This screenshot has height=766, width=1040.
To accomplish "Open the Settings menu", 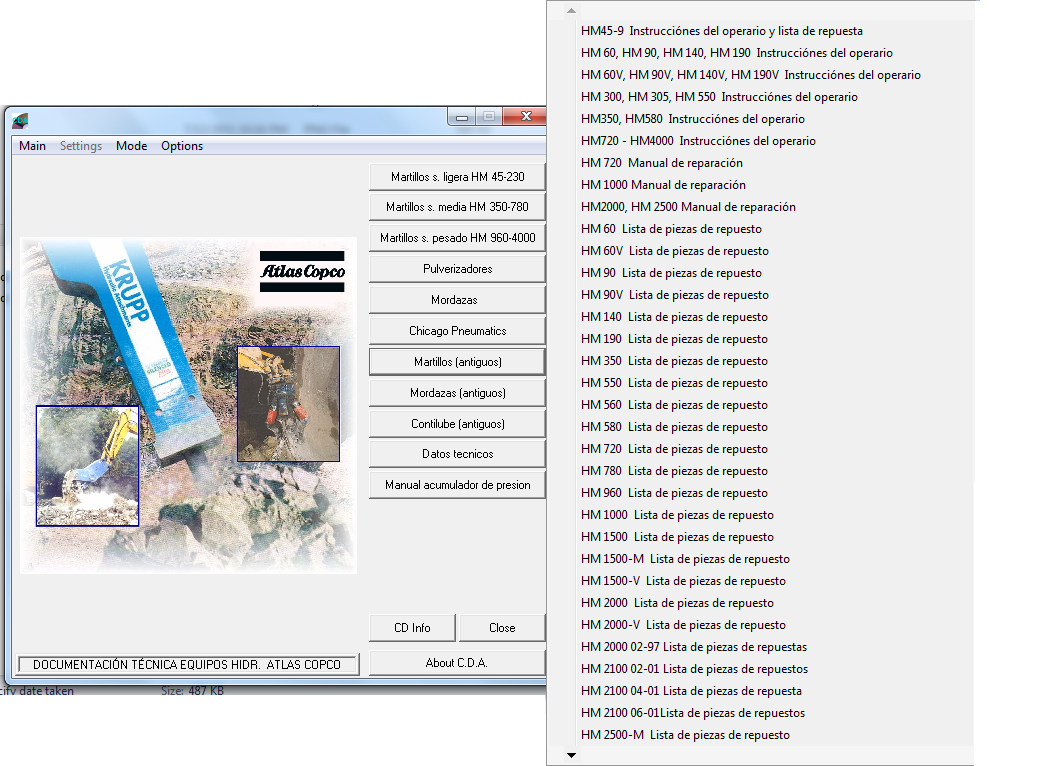I will pos(81,146).
